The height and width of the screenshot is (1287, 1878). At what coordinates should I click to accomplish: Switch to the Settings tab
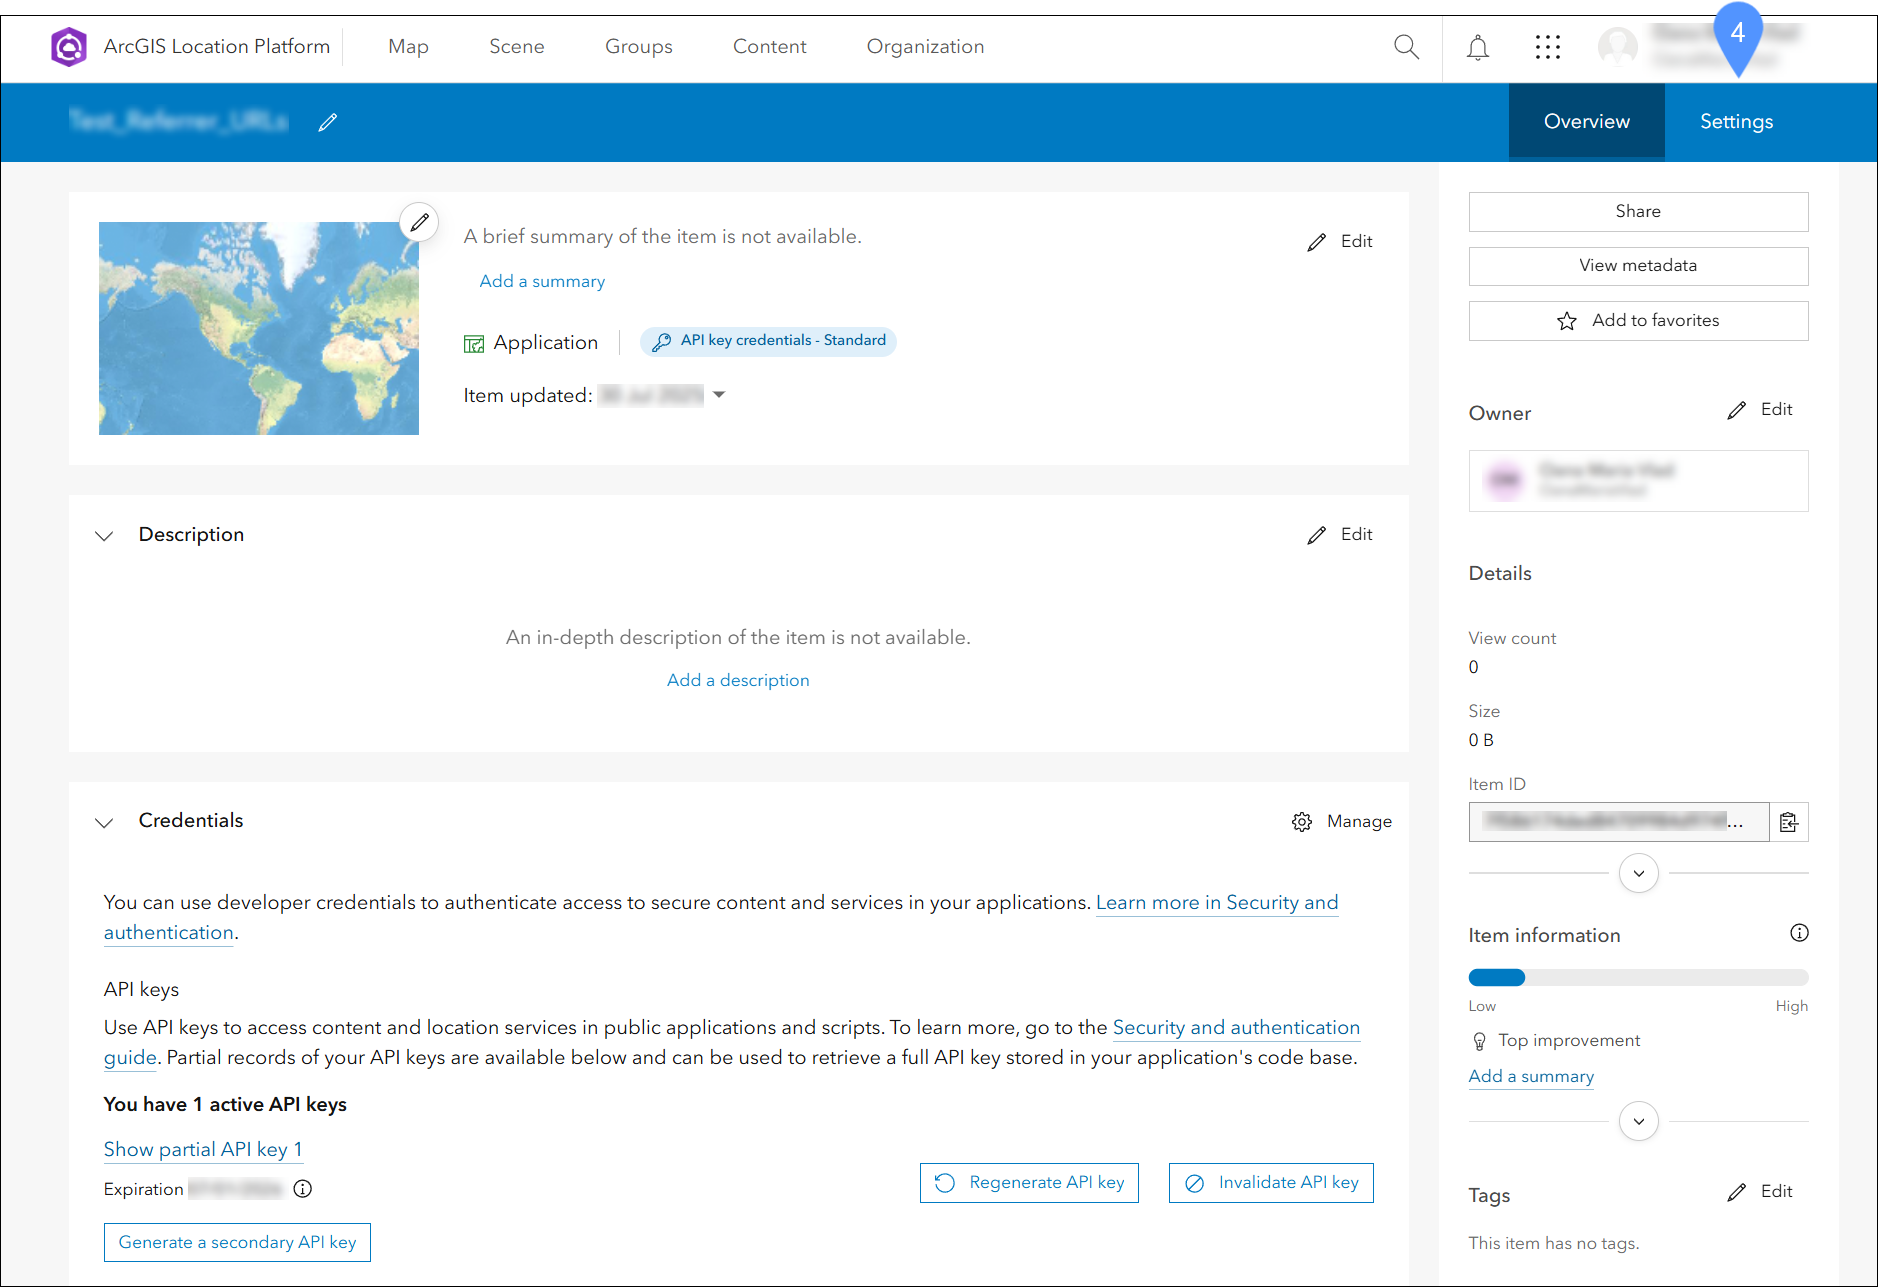[1736, 121]
